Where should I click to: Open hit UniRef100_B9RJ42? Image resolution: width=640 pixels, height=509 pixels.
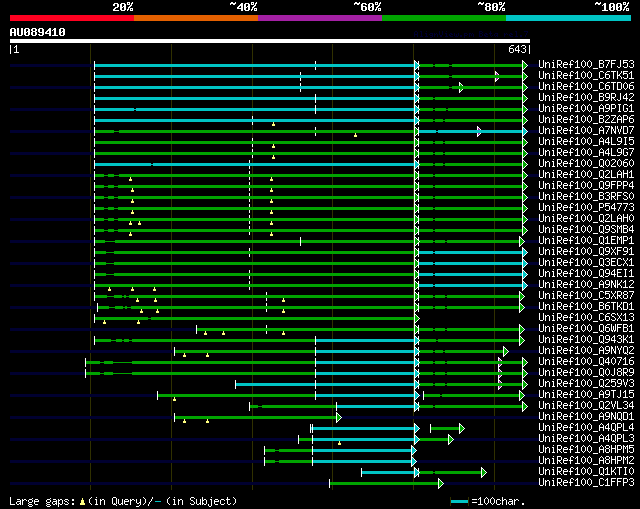pos(586,98)
